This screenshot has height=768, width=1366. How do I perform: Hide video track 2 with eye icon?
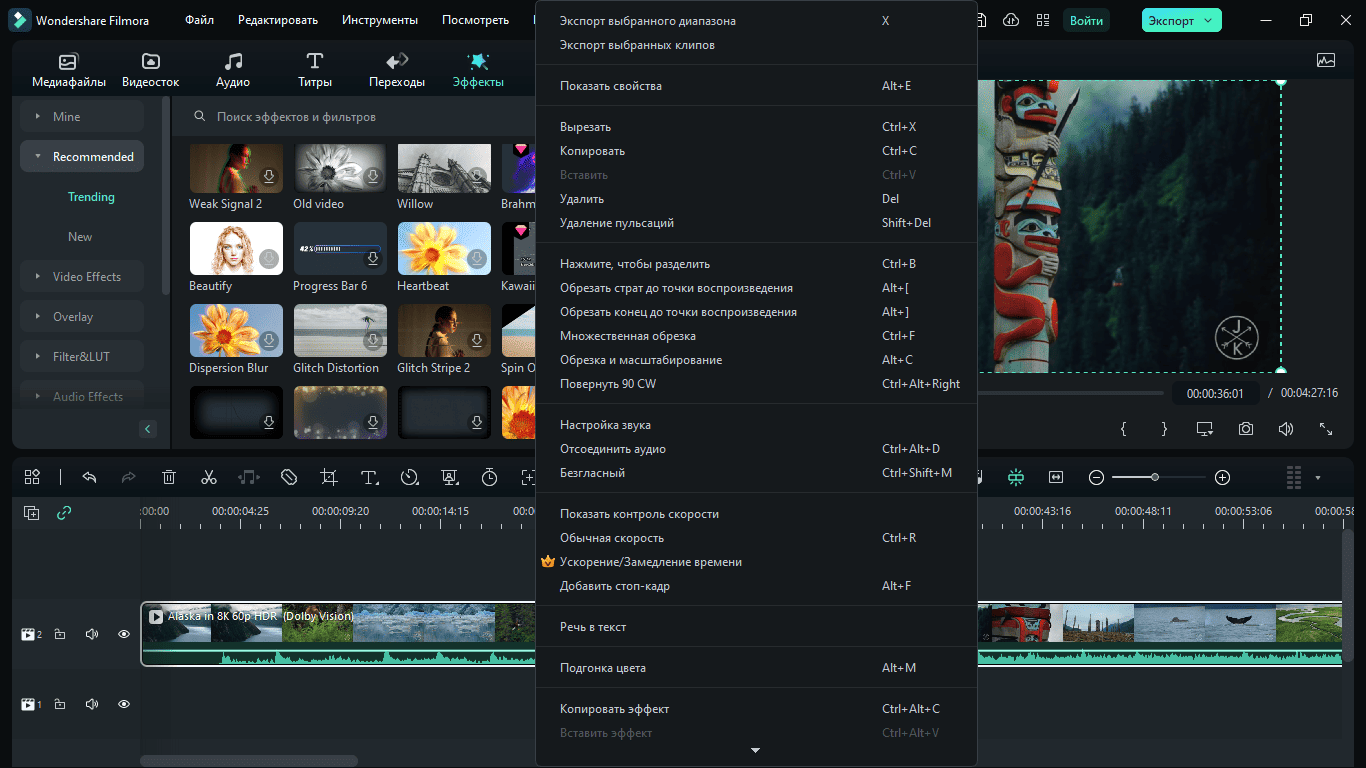(x=124, y=634)
